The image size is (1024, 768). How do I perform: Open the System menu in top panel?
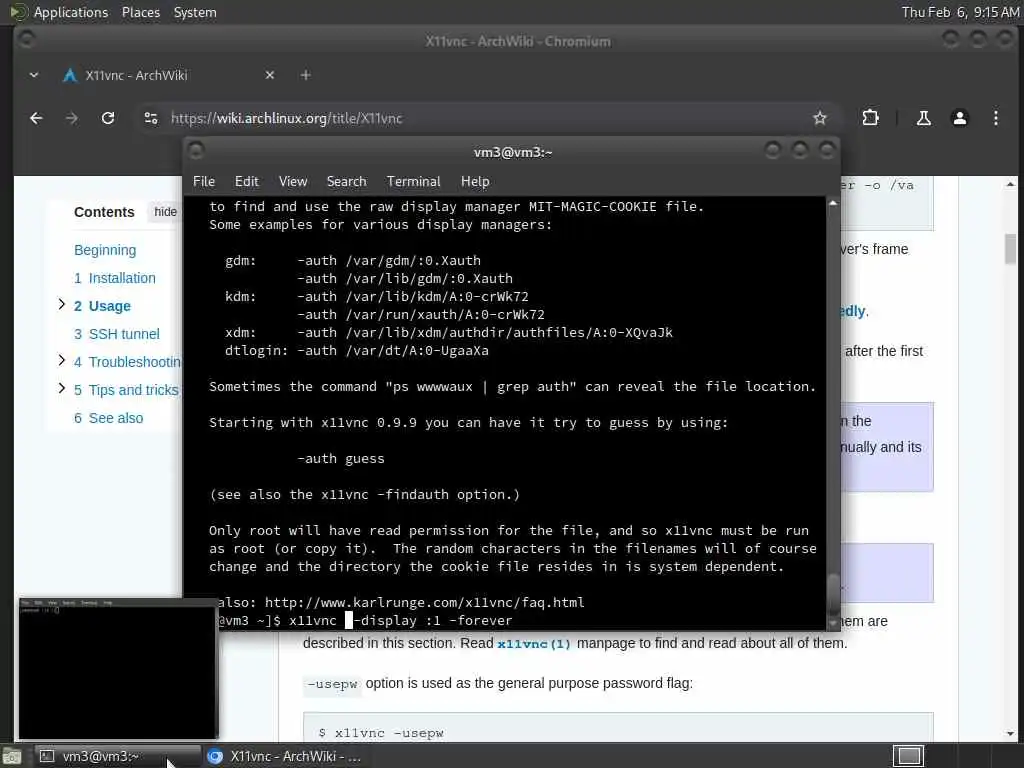[195, 12]
